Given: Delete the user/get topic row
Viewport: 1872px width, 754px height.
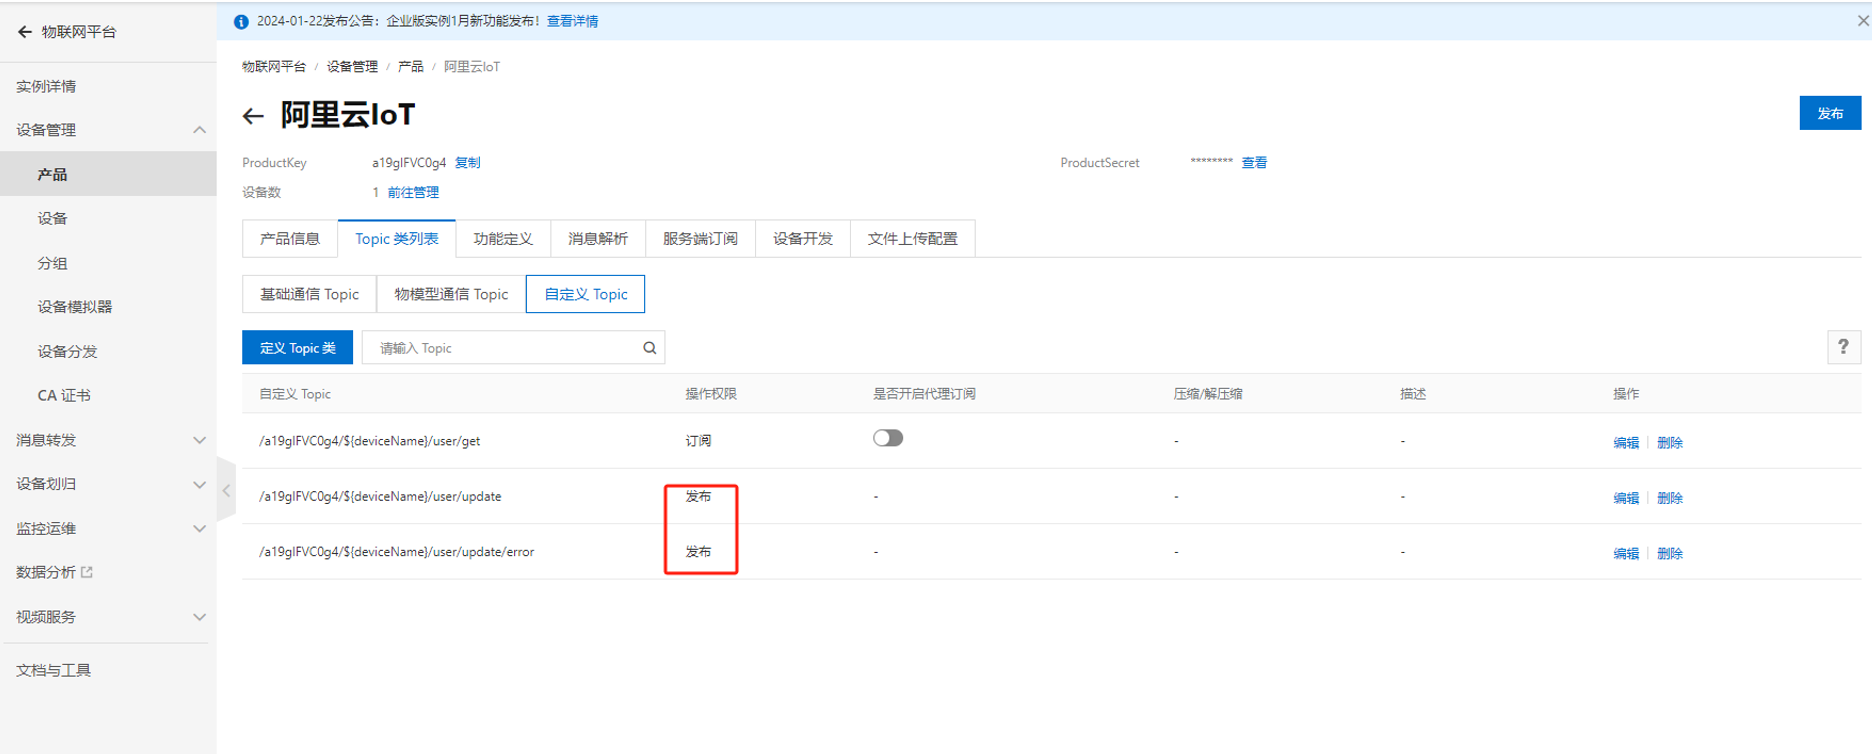Looking at the screenshot, I should pyautogui.click(x=1670, y=442).
